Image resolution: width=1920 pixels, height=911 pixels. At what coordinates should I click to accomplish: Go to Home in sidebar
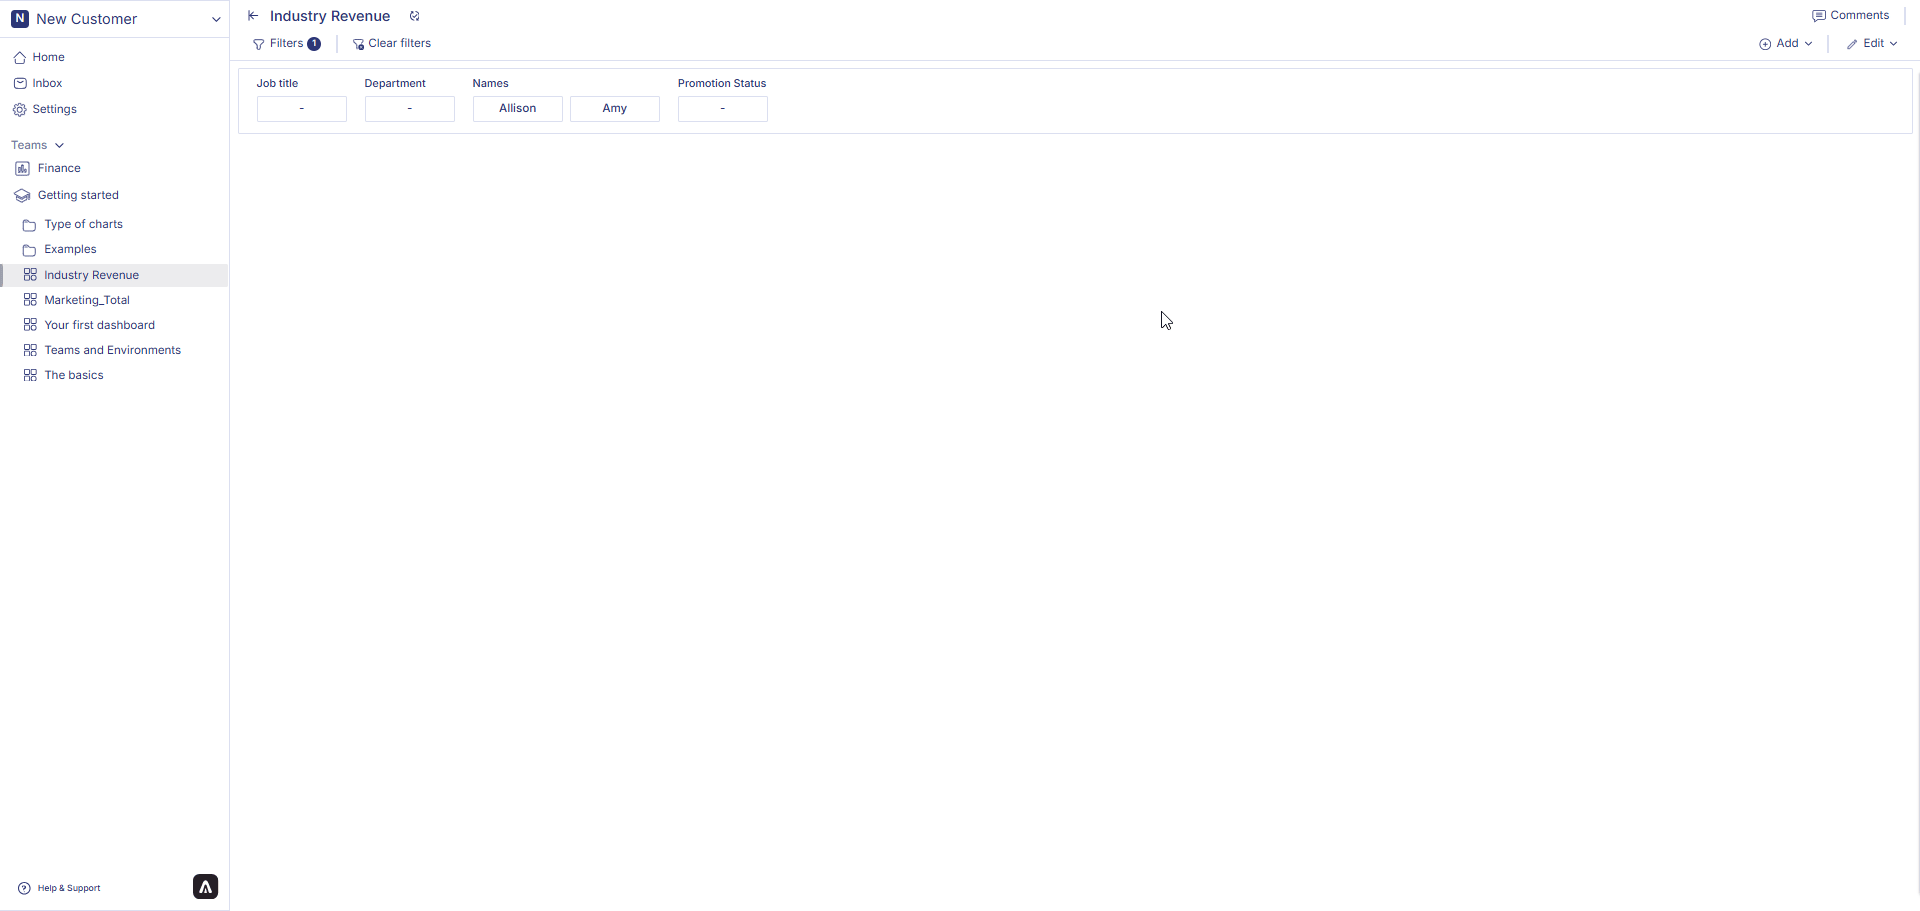48,58
